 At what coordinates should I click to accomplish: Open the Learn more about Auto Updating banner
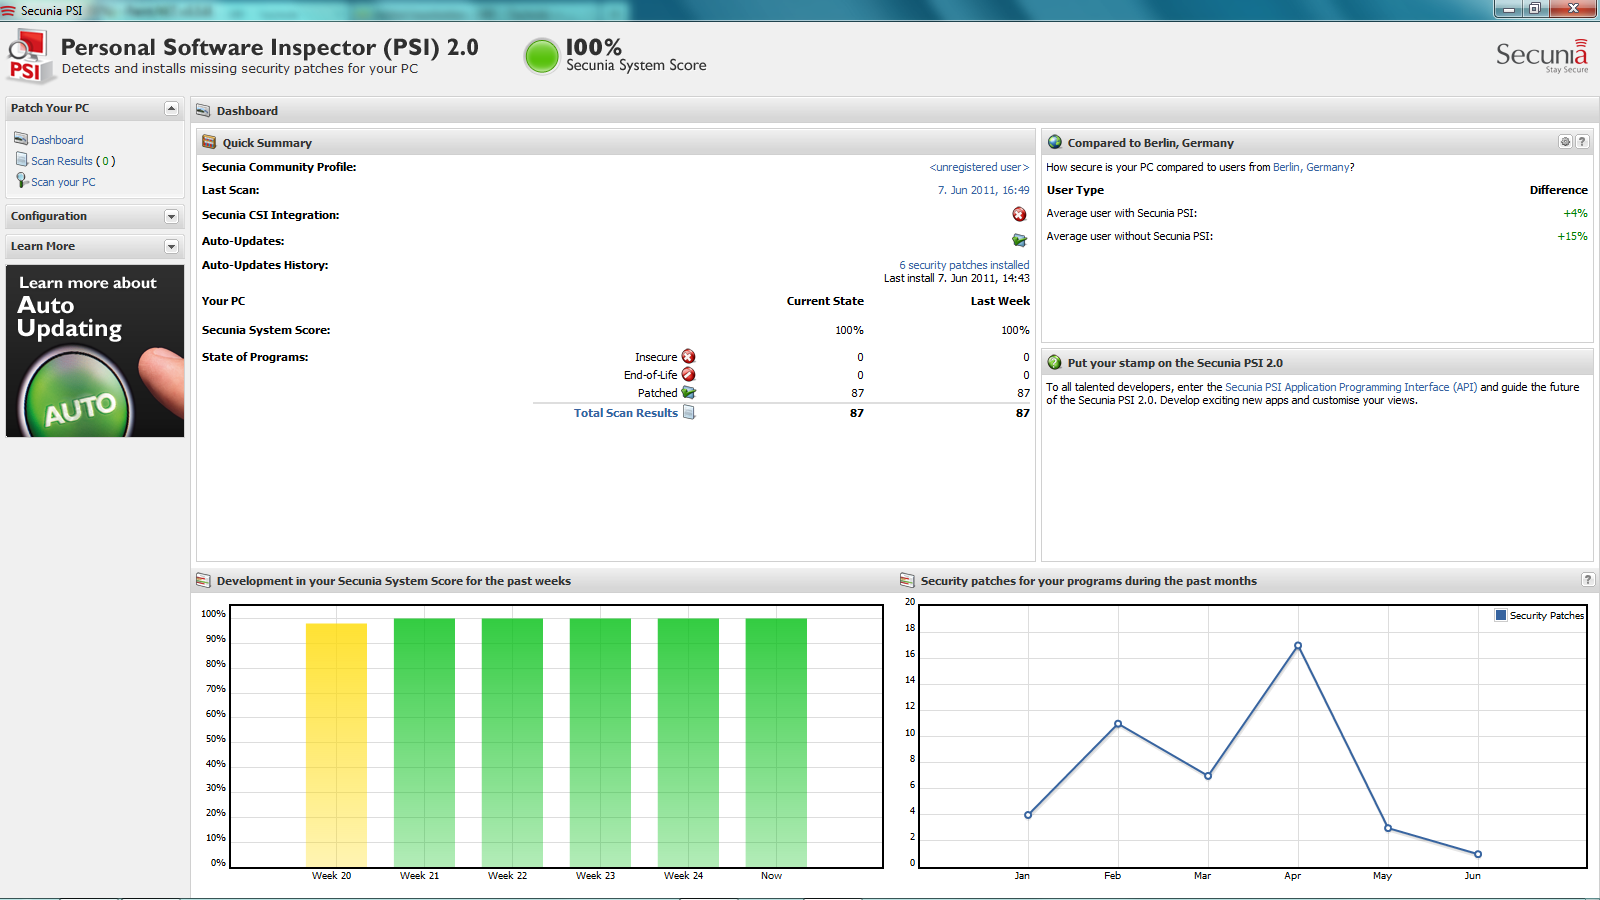(x=95, y=351)
